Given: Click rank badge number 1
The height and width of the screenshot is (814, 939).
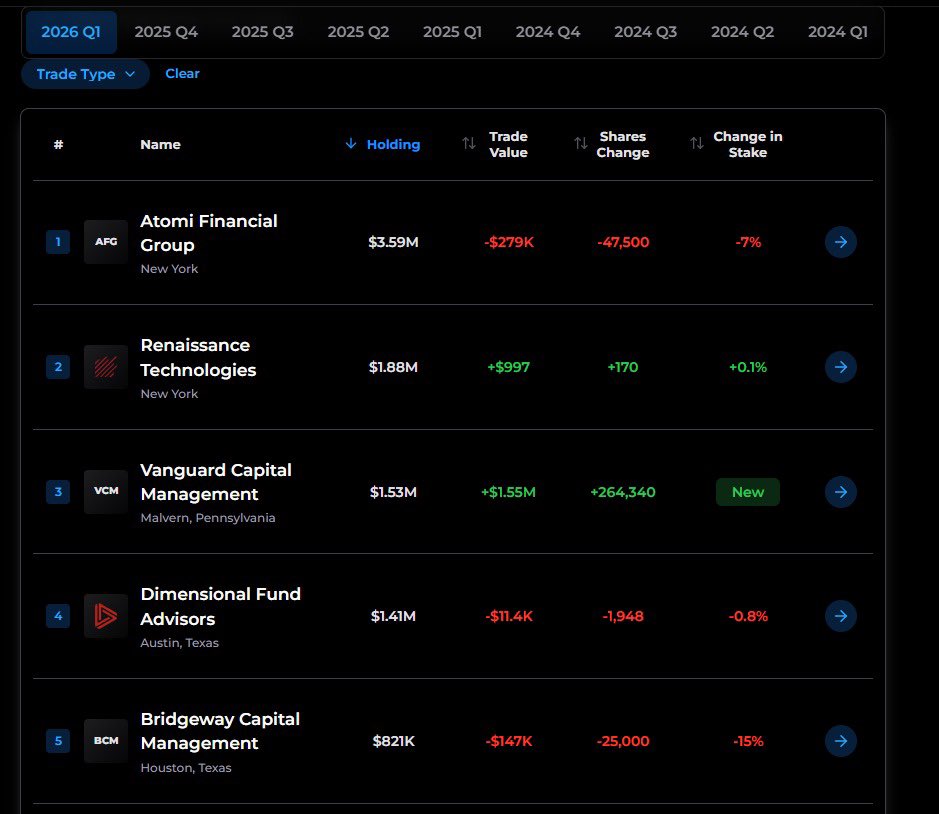Looking at the screenshot, I should coord(58,242).
